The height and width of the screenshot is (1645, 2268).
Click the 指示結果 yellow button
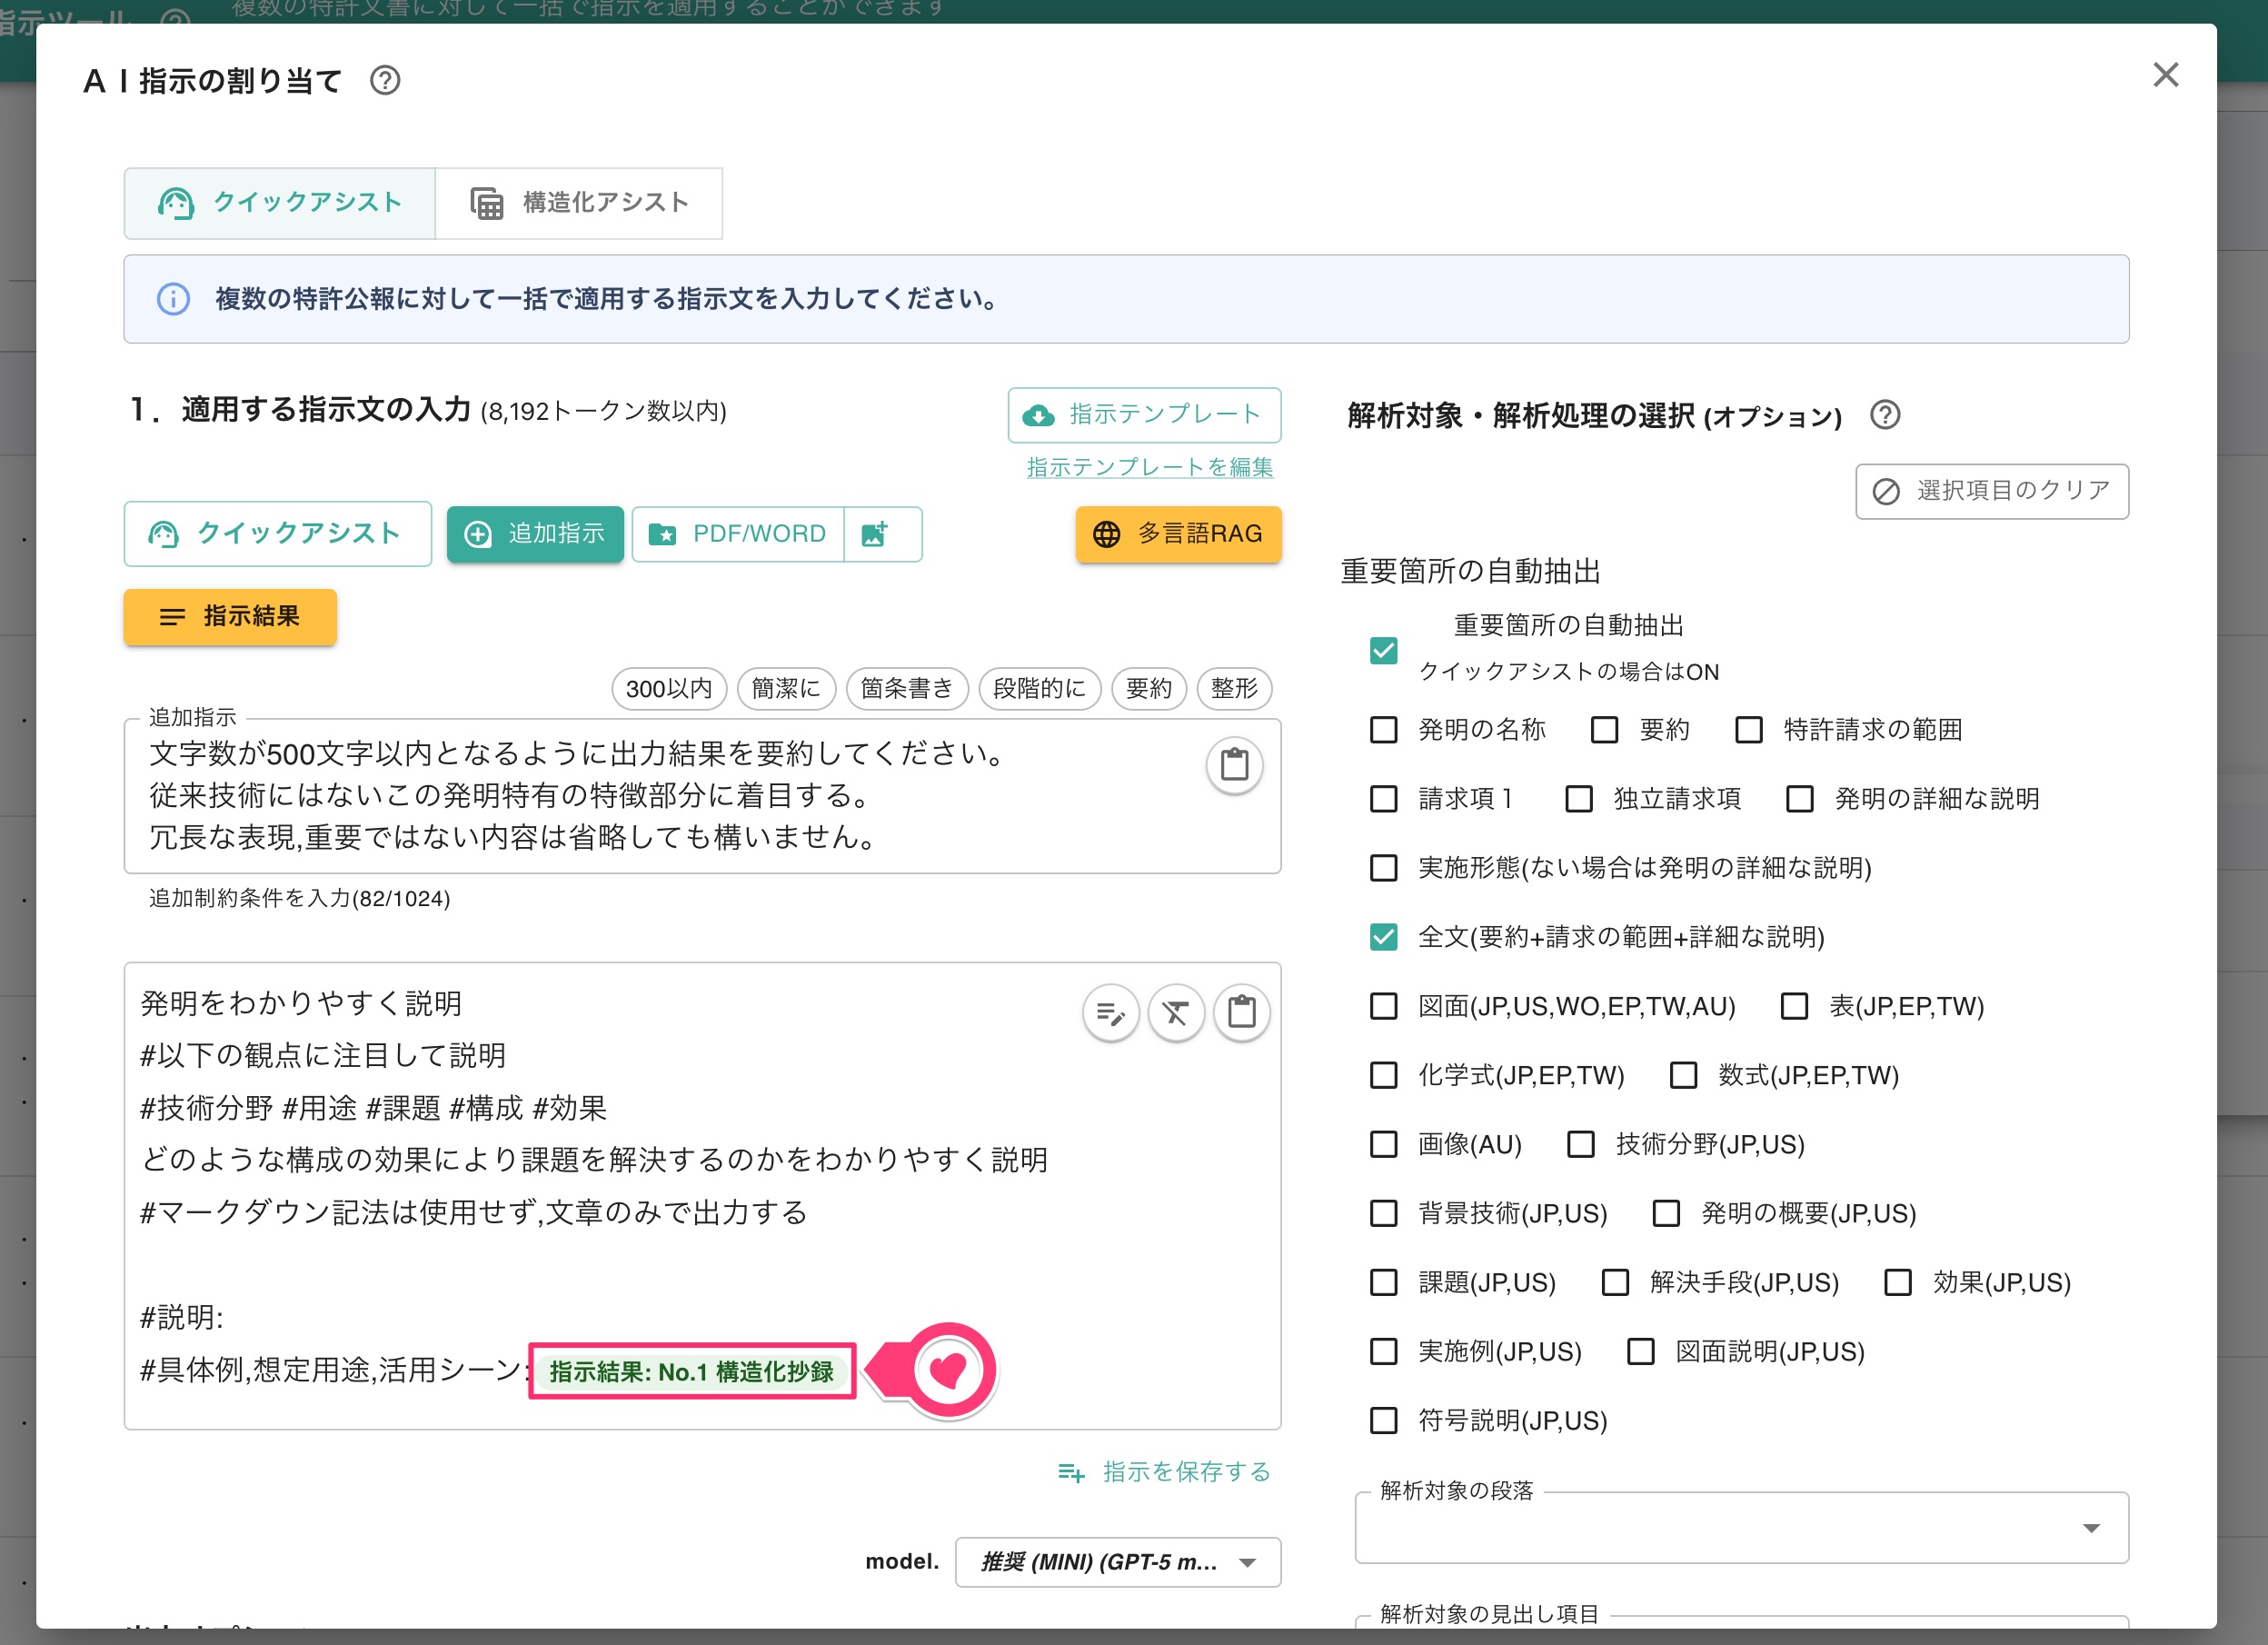[230, 616]
